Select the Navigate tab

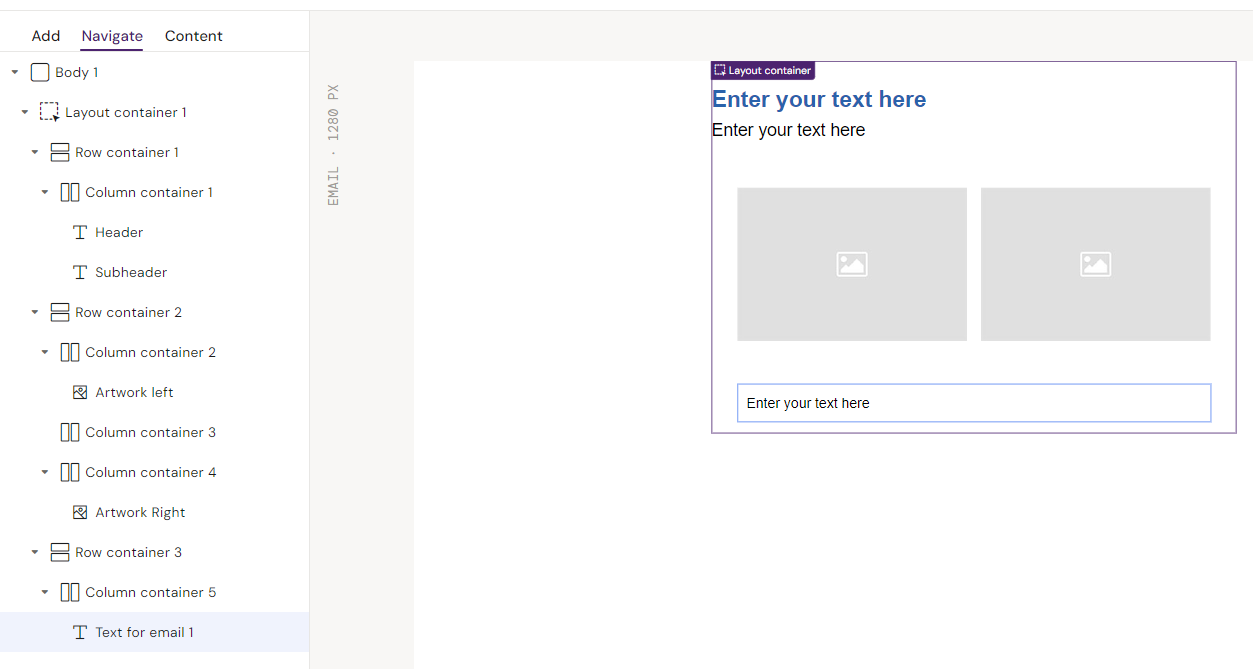click(x=112, y=36)
